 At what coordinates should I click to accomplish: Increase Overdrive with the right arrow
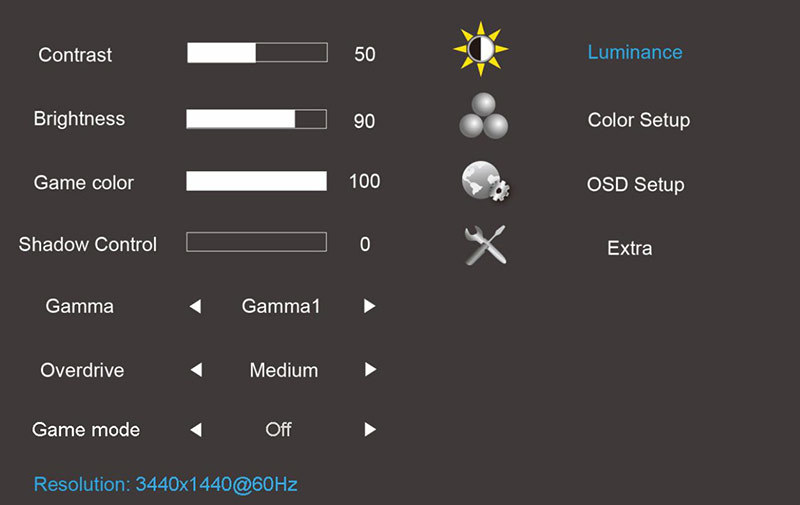pos(370,370)
